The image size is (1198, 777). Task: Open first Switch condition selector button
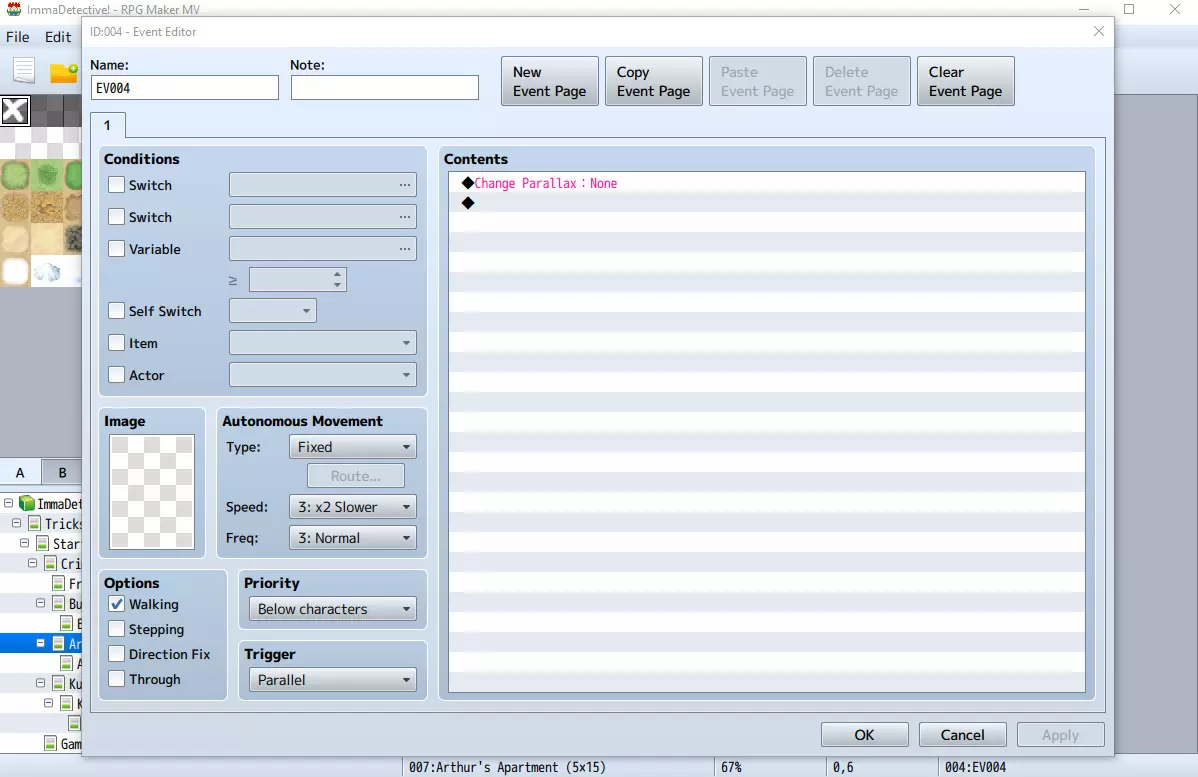point(404,185)
